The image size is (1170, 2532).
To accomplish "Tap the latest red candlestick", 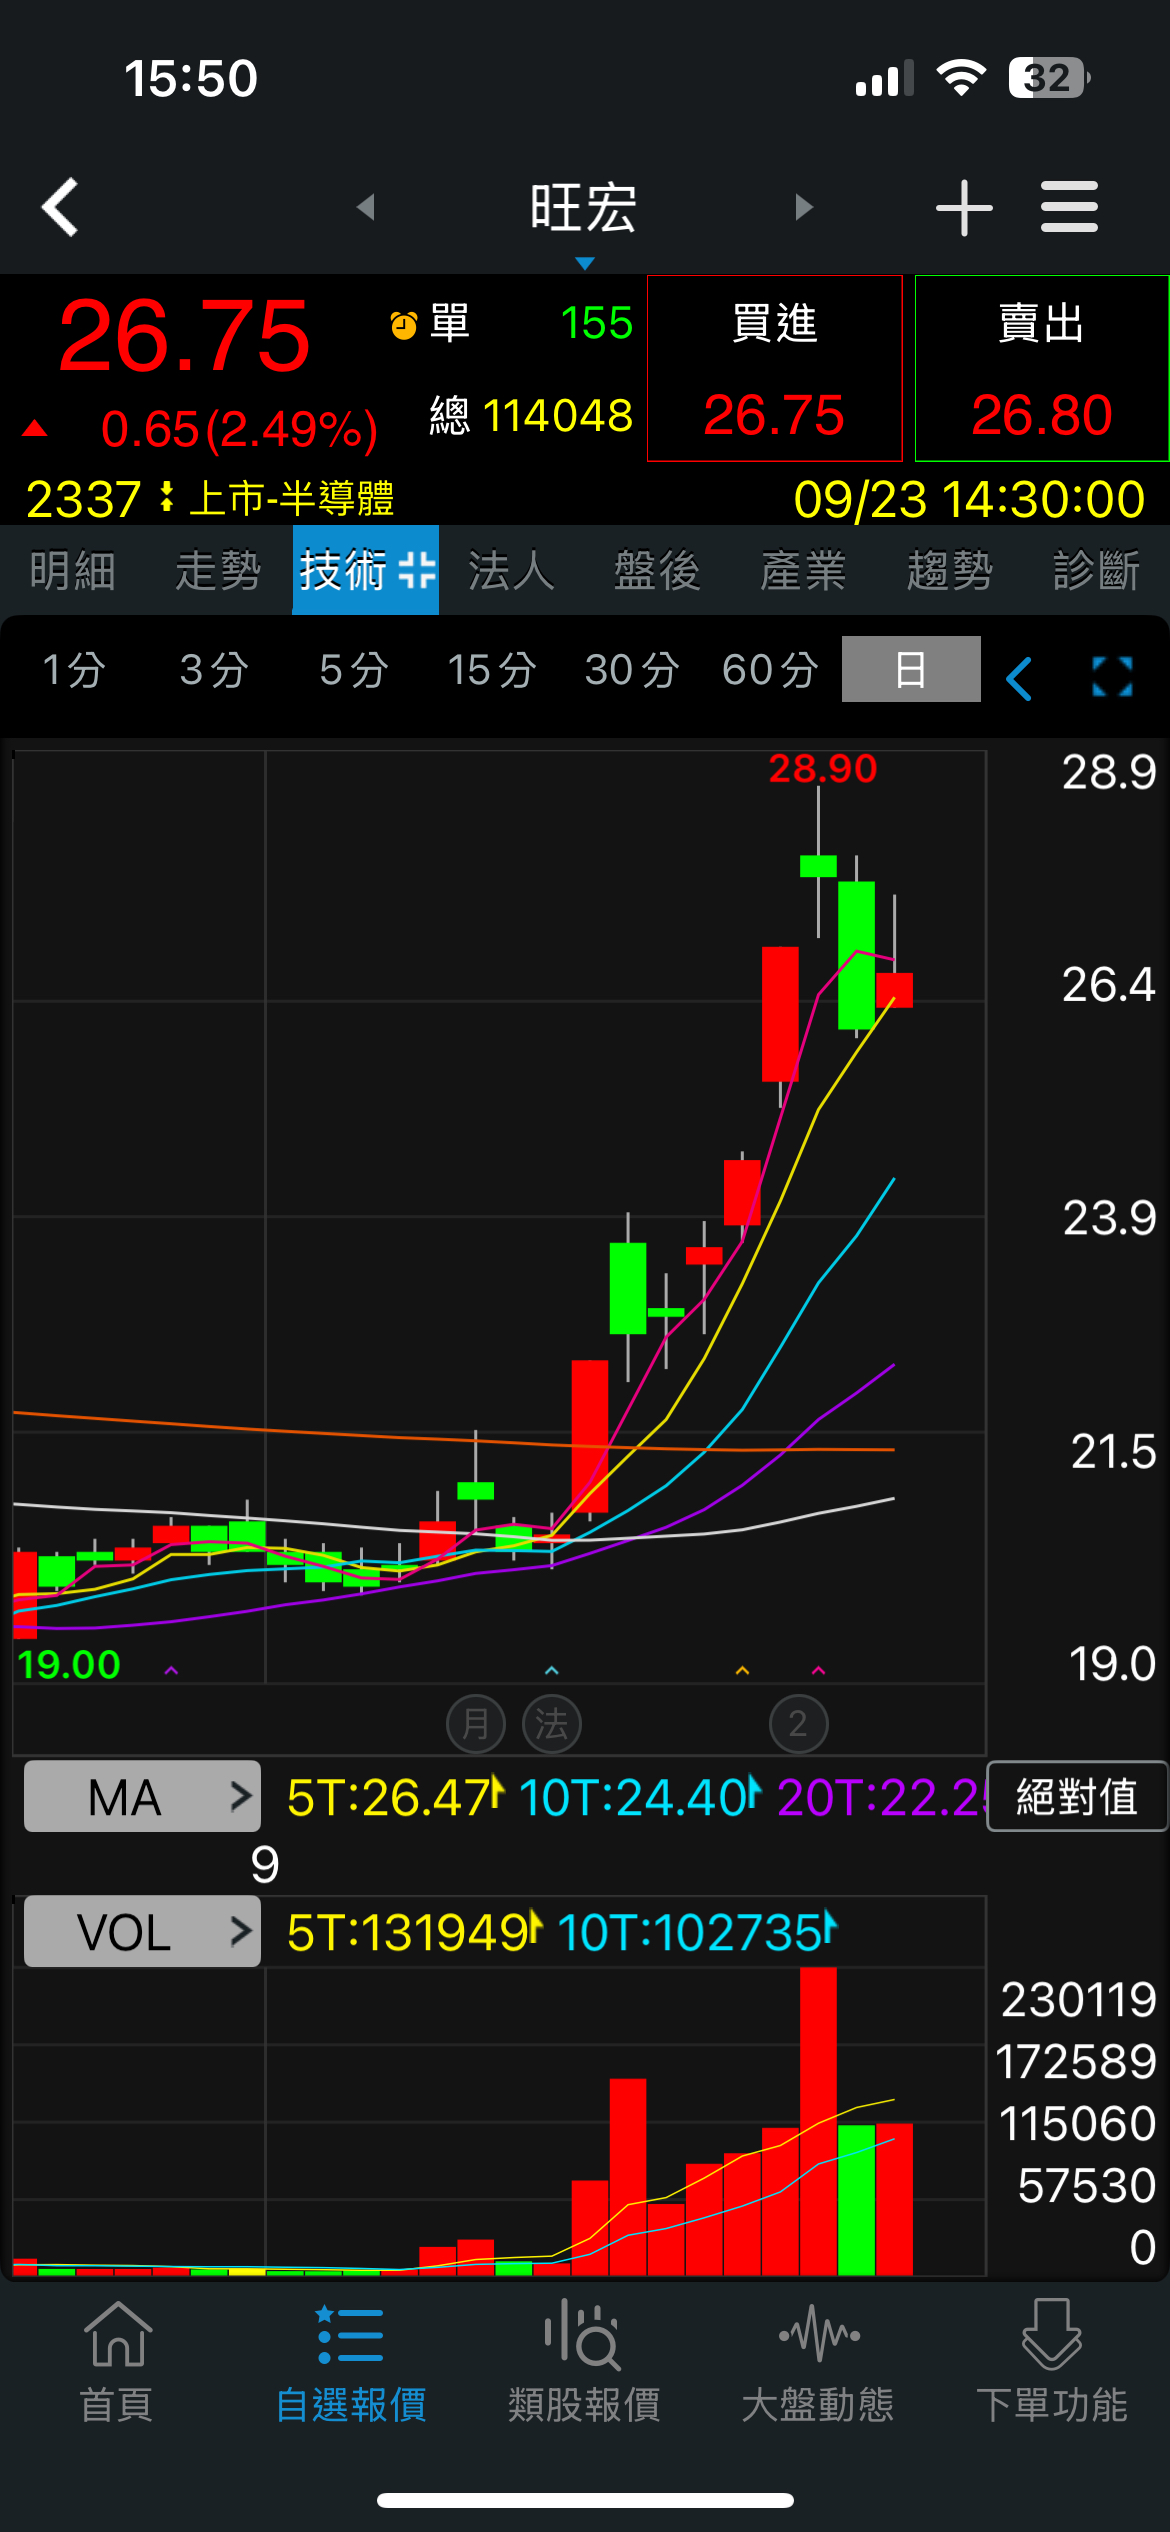I will pyautogui.click(x=894, y=989).
